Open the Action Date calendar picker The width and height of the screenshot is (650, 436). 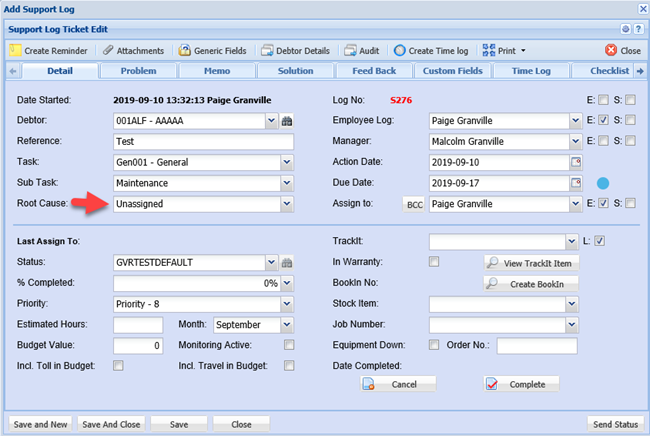pos(575,162)
